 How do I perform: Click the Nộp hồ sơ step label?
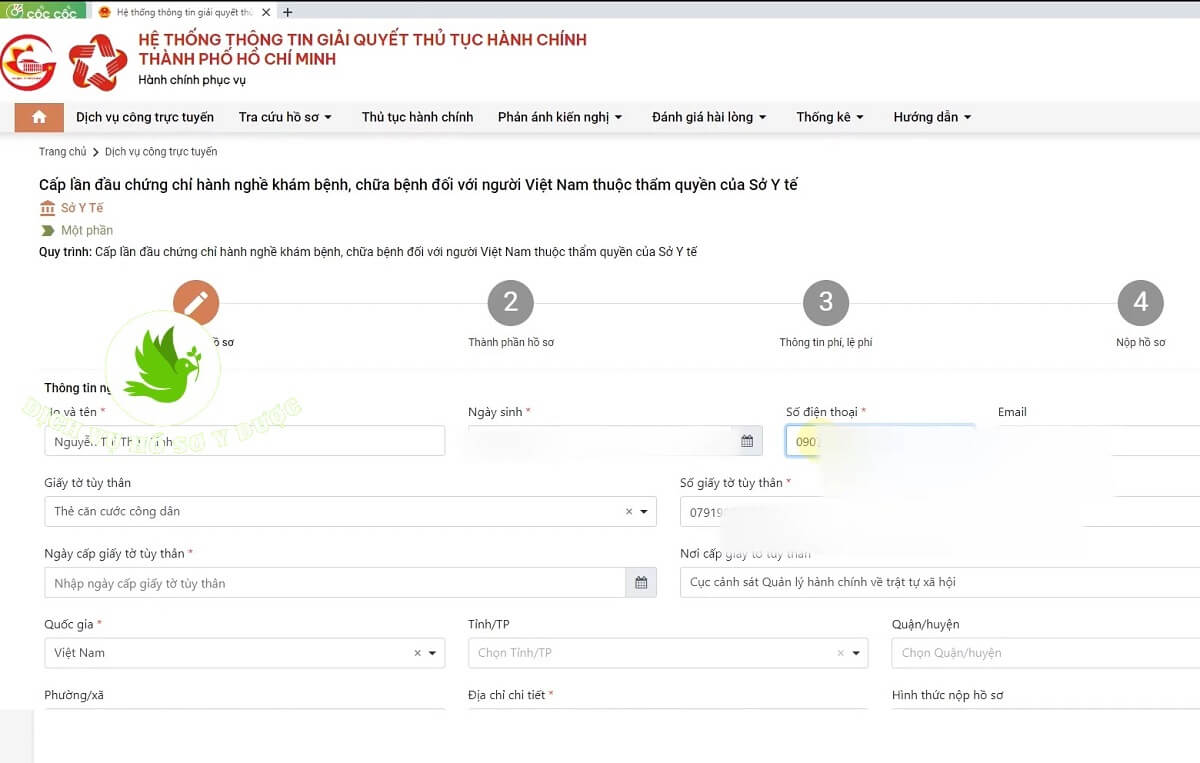tap(1141, 342)
